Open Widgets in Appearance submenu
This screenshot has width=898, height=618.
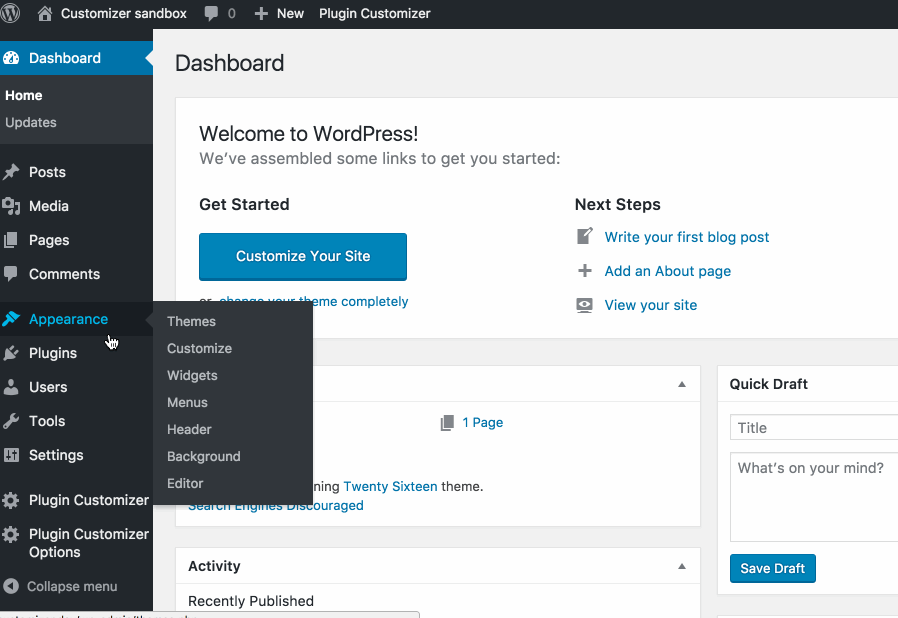click(192, 375)
